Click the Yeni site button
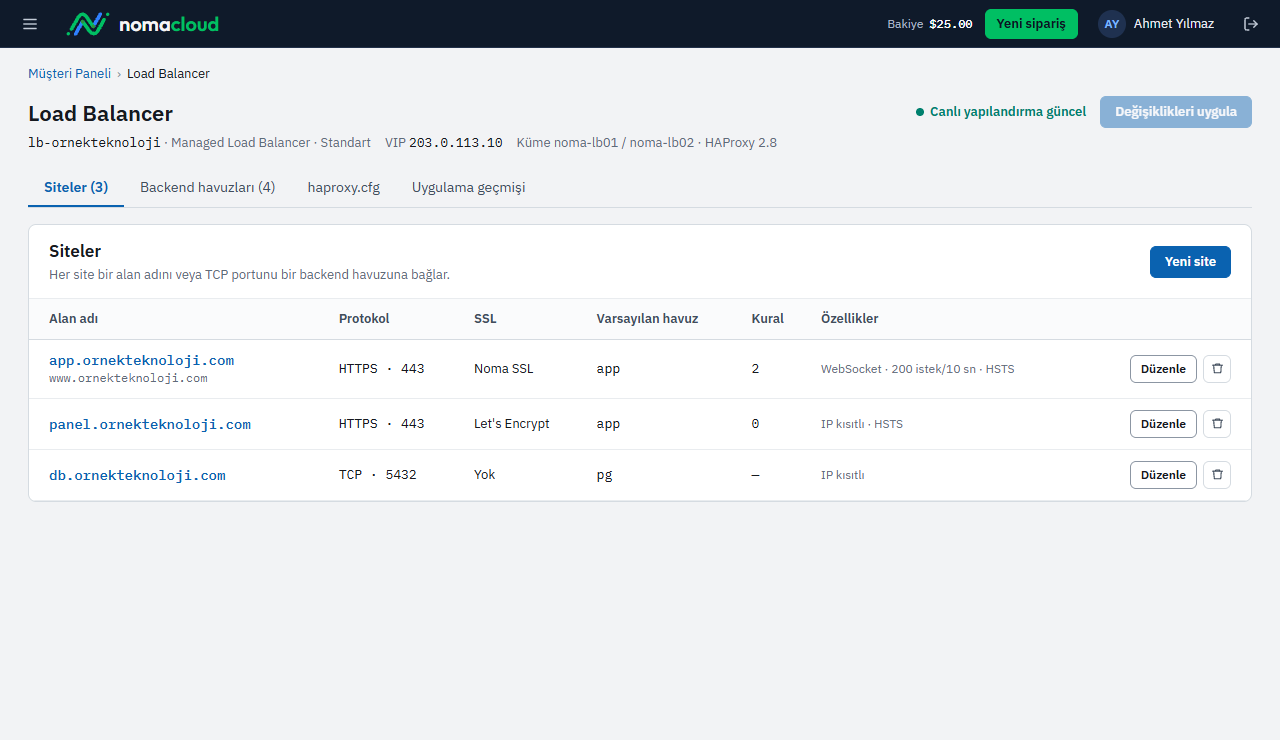Viewport: 1280px width, 740px height. pyautogui.click(x=1190, y=262)
